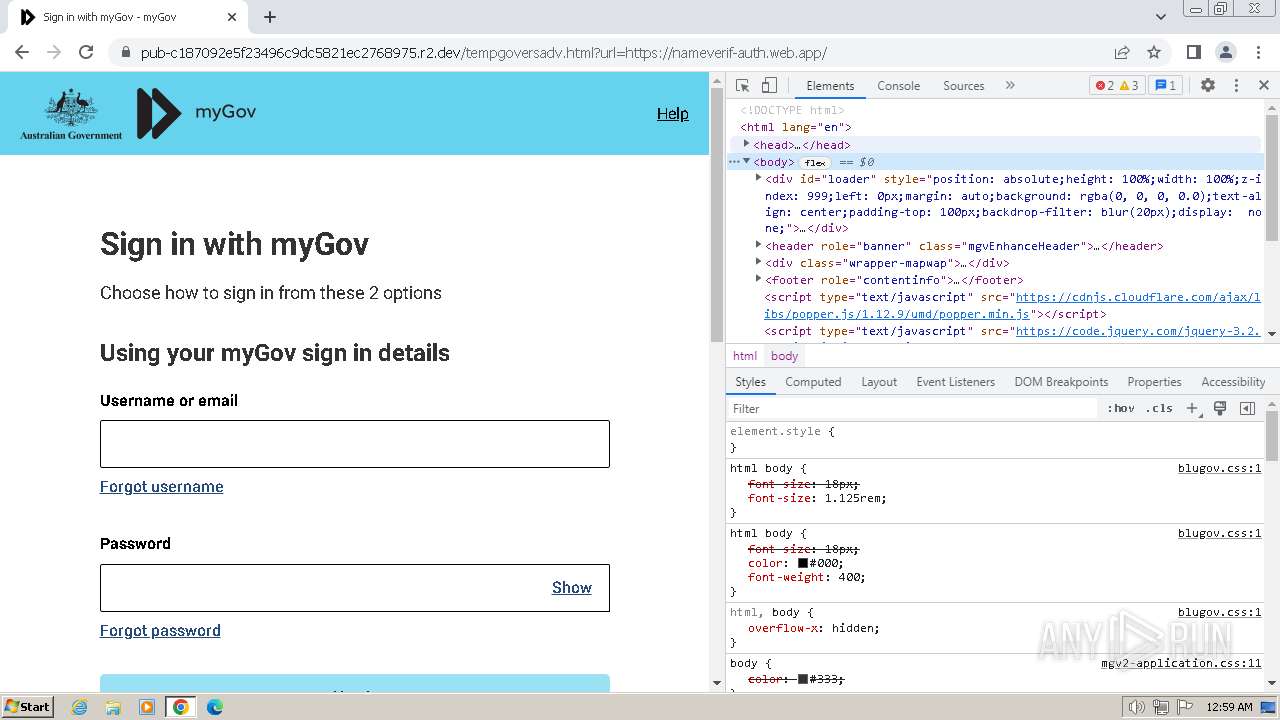Open File Explorer from taskbar
Screen dimensions: 1280x720
coord(113,707)
